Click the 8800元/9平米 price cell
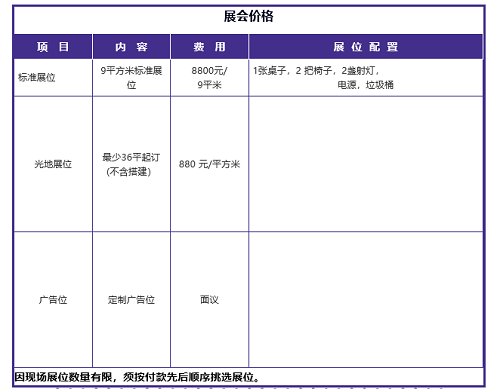Screen dimensions: 500x389 209,78
